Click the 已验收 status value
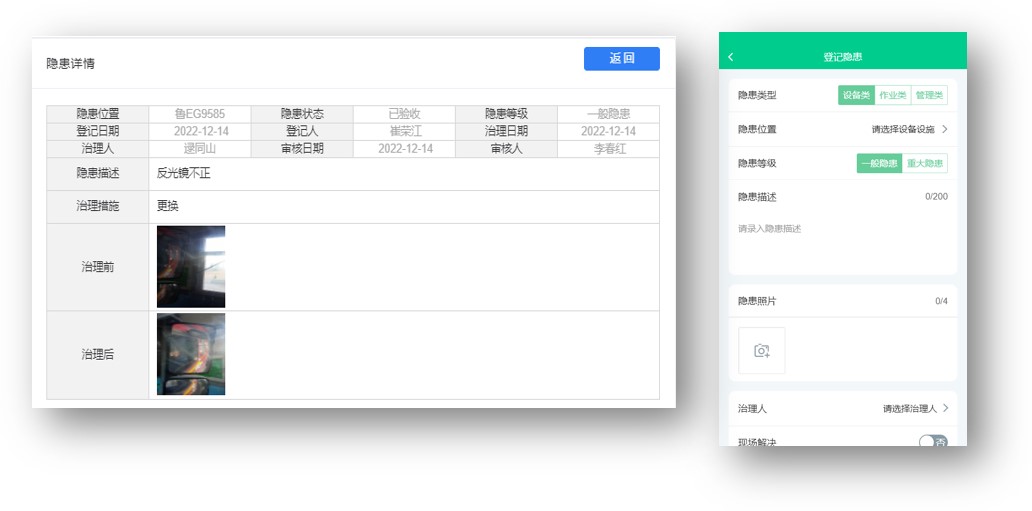Screen dimensions: 1032x511 pos(404,114)
